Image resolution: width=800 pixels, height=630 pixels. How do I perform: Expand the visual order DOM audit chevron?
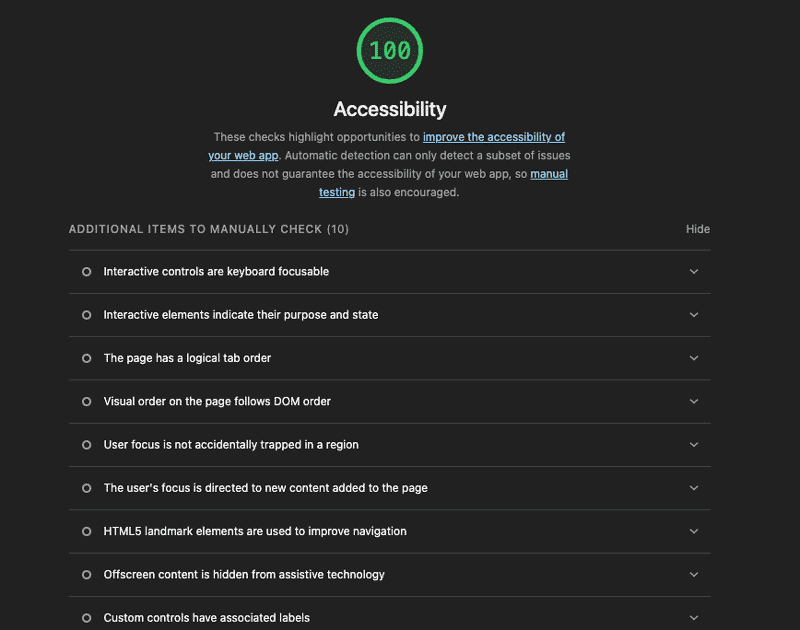tap(694, 402)
